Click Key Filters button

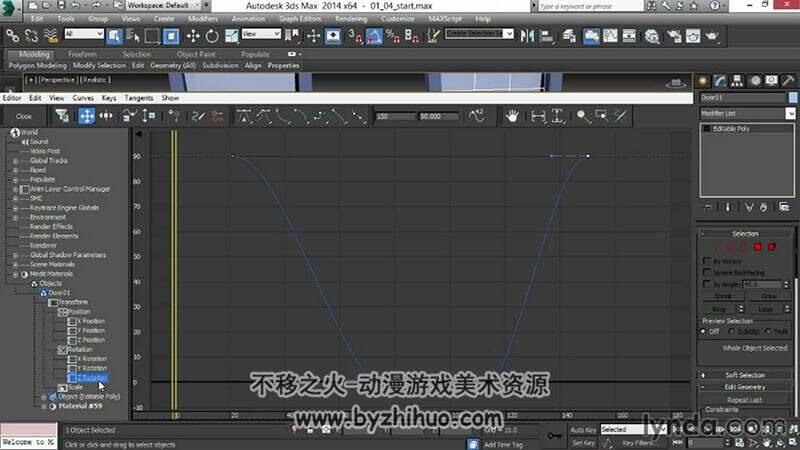click(x=641, y=443)
